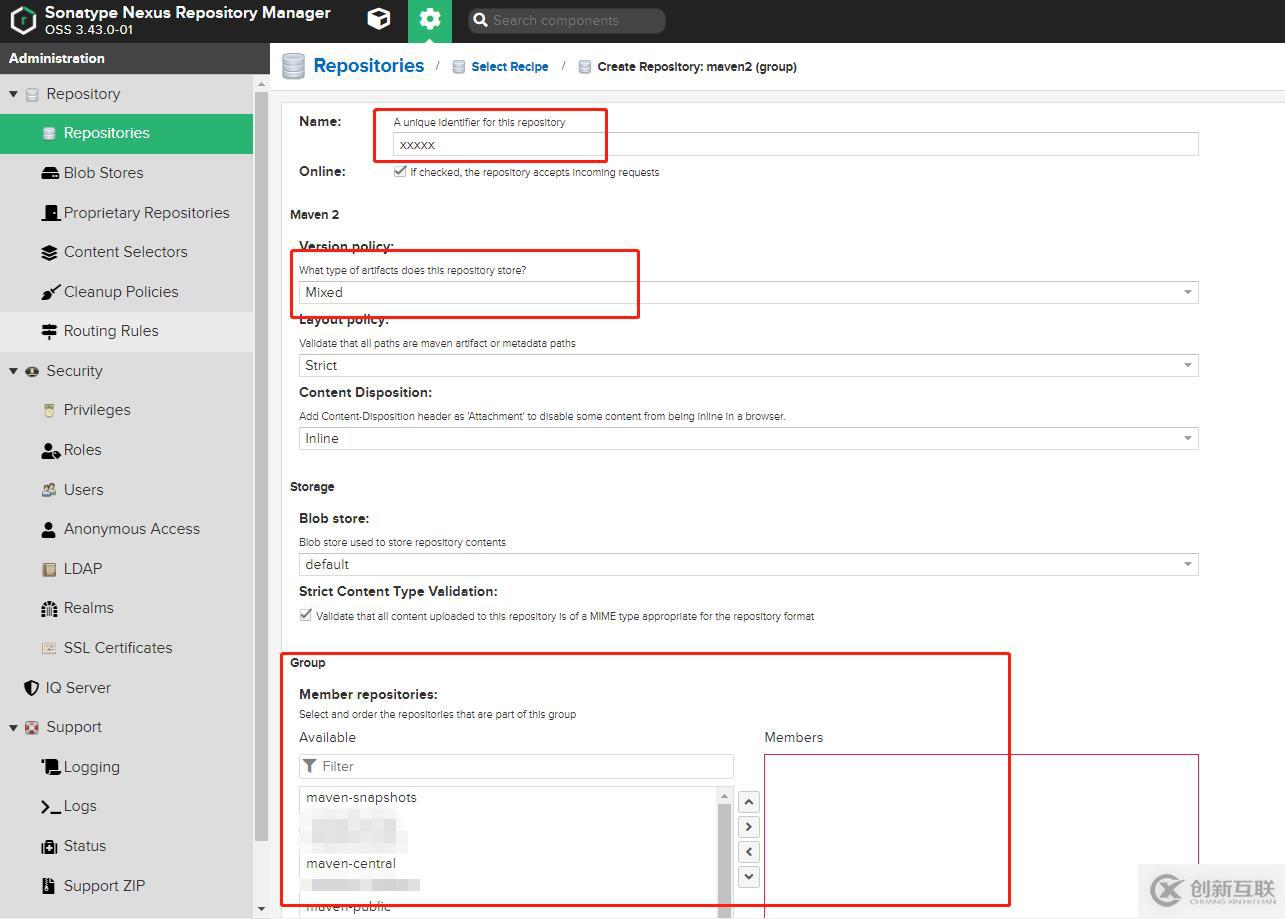Screen dimensions: 1285x919
Task: Open the Blob store dropdown showing default
Action: pyautogui.click(x=748, y=564)
